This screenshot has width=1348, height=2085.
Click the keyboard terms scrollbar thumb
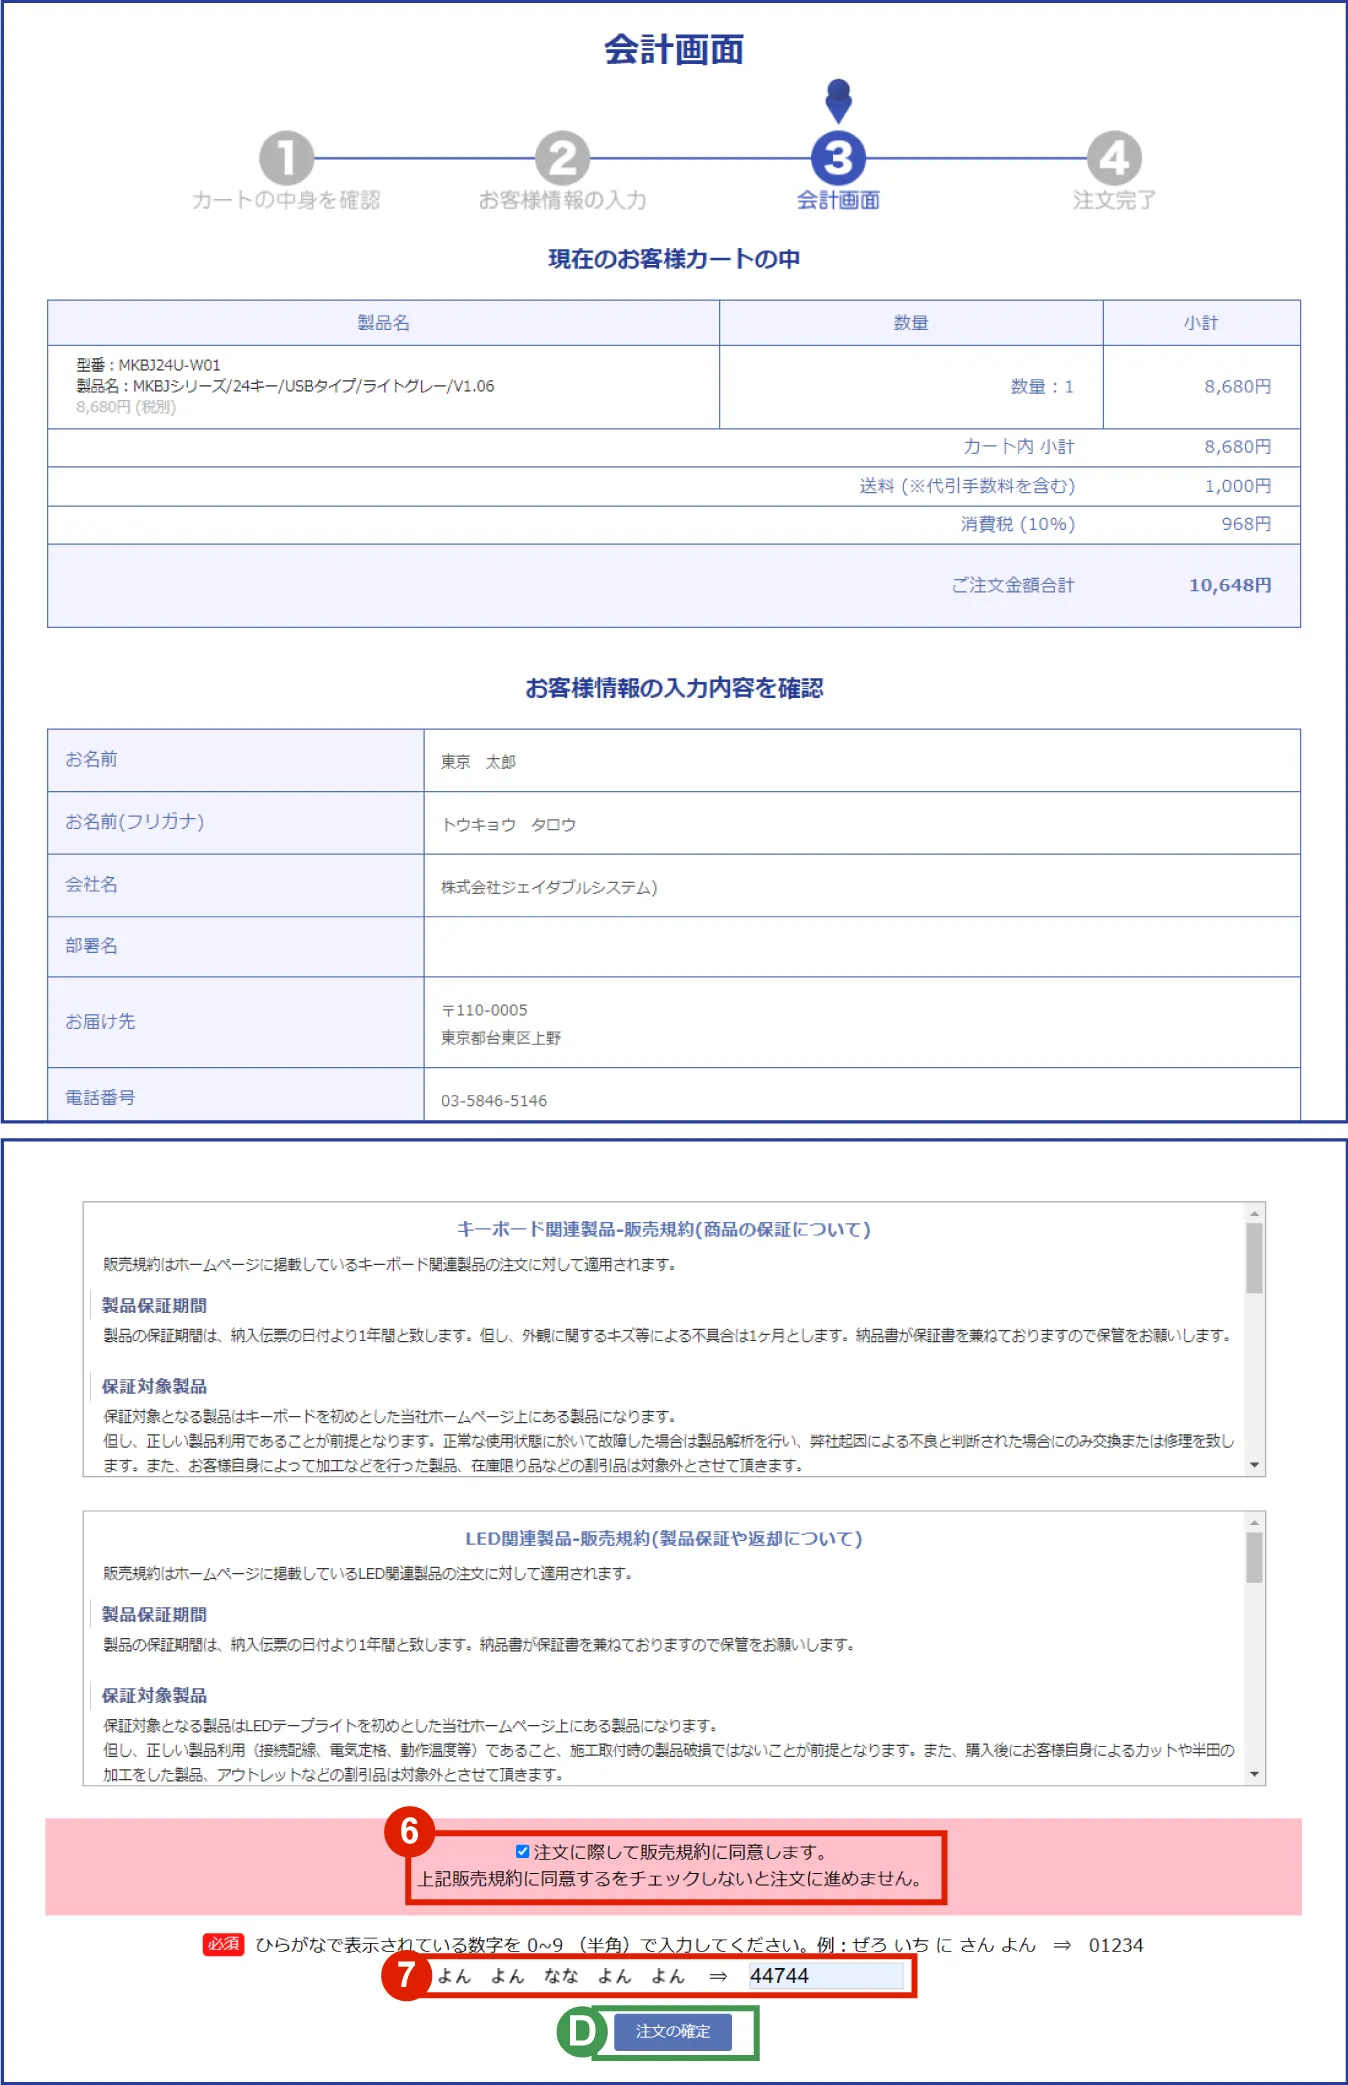[x=1254, y=1258]
